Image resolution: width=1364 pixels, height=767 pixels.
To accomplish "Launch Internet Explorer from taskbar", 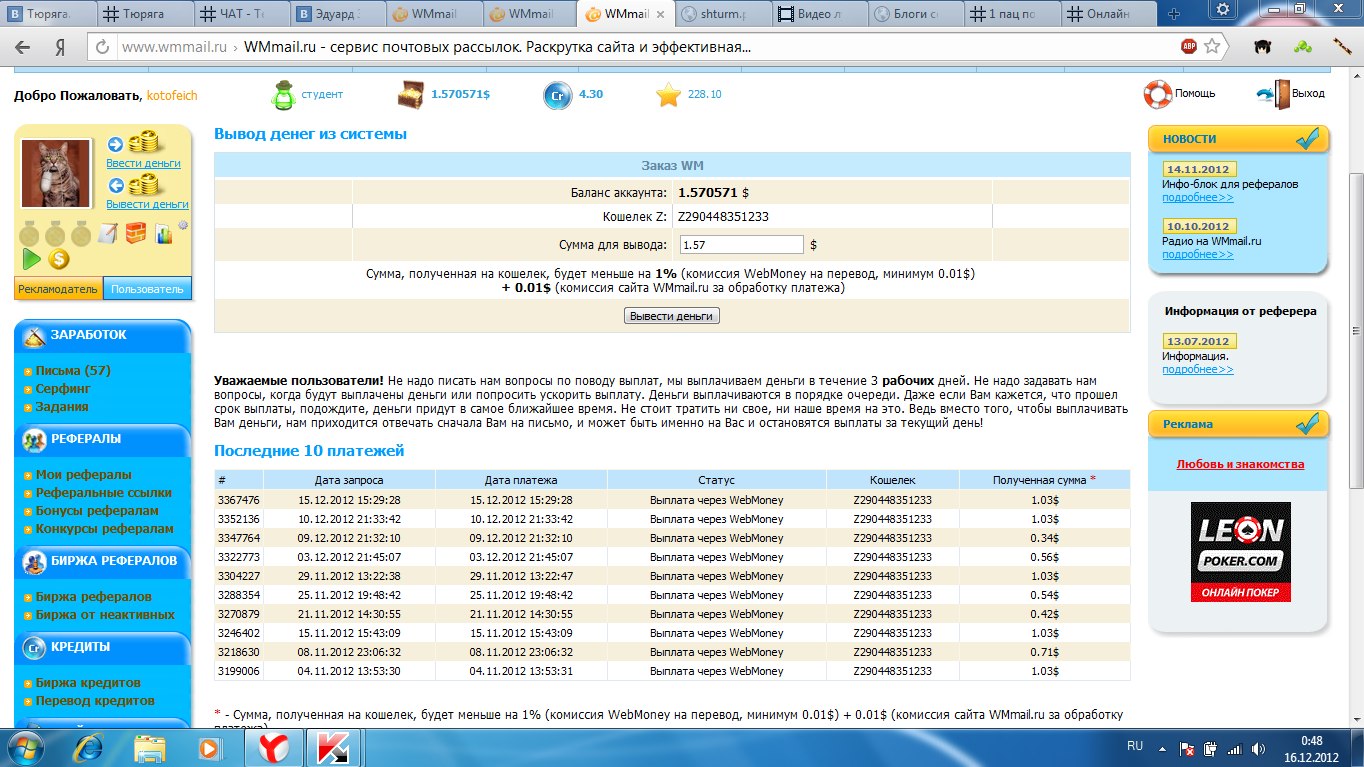I will (90, 747).
